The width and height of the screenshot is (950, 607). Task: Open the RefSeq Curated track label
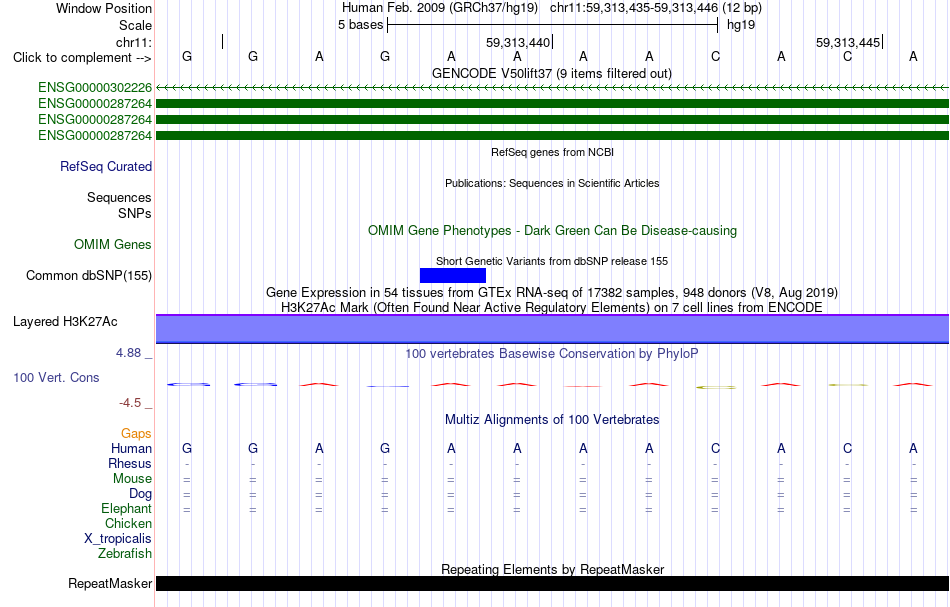click(106, 167)
